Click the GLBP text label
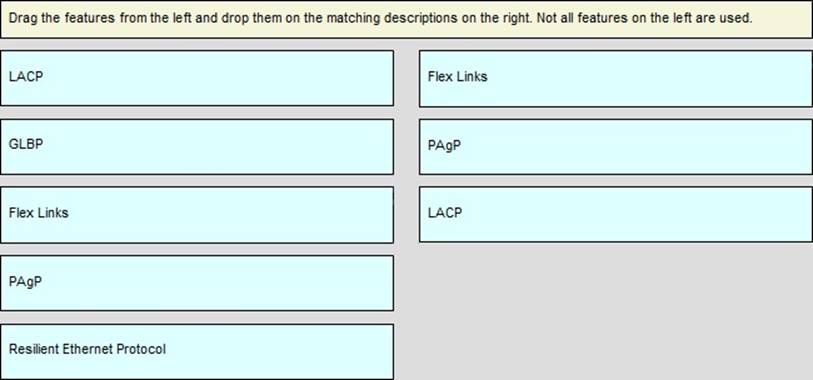This screenshot has width=813, height=380. [26, 145]
